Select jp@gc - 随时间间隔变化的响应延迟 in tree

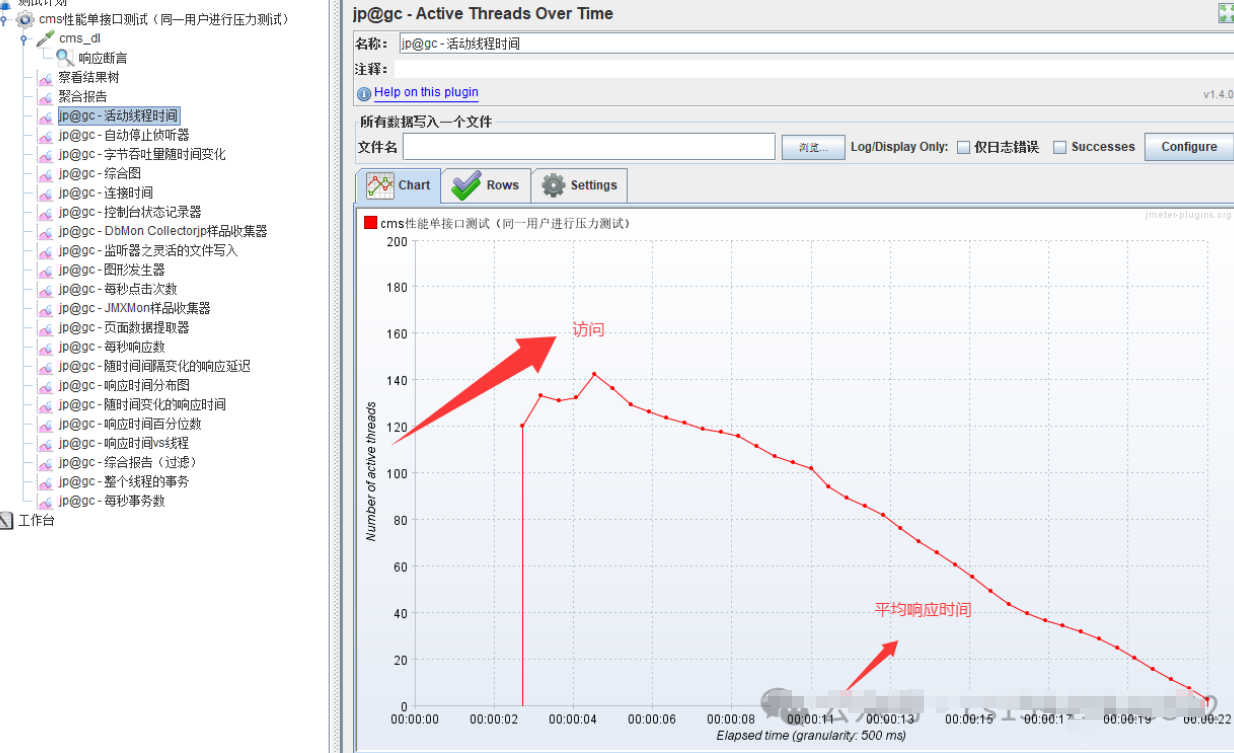(x=154, y=366)
